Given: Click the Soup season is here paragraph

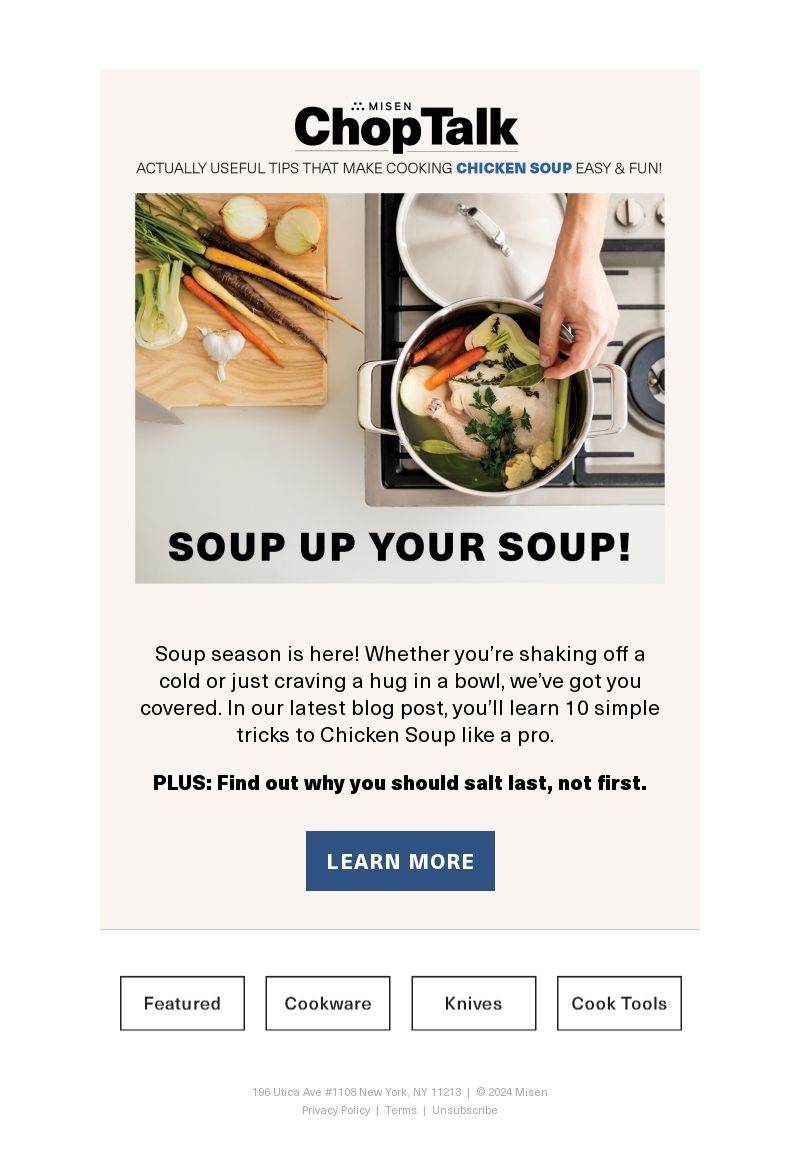Looking at the screenshot, I should 399,694.
